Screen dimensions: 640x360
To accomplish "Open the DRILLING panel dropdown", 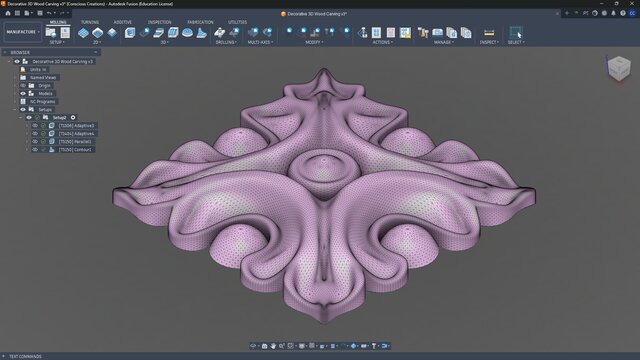I will click(226, 42).
